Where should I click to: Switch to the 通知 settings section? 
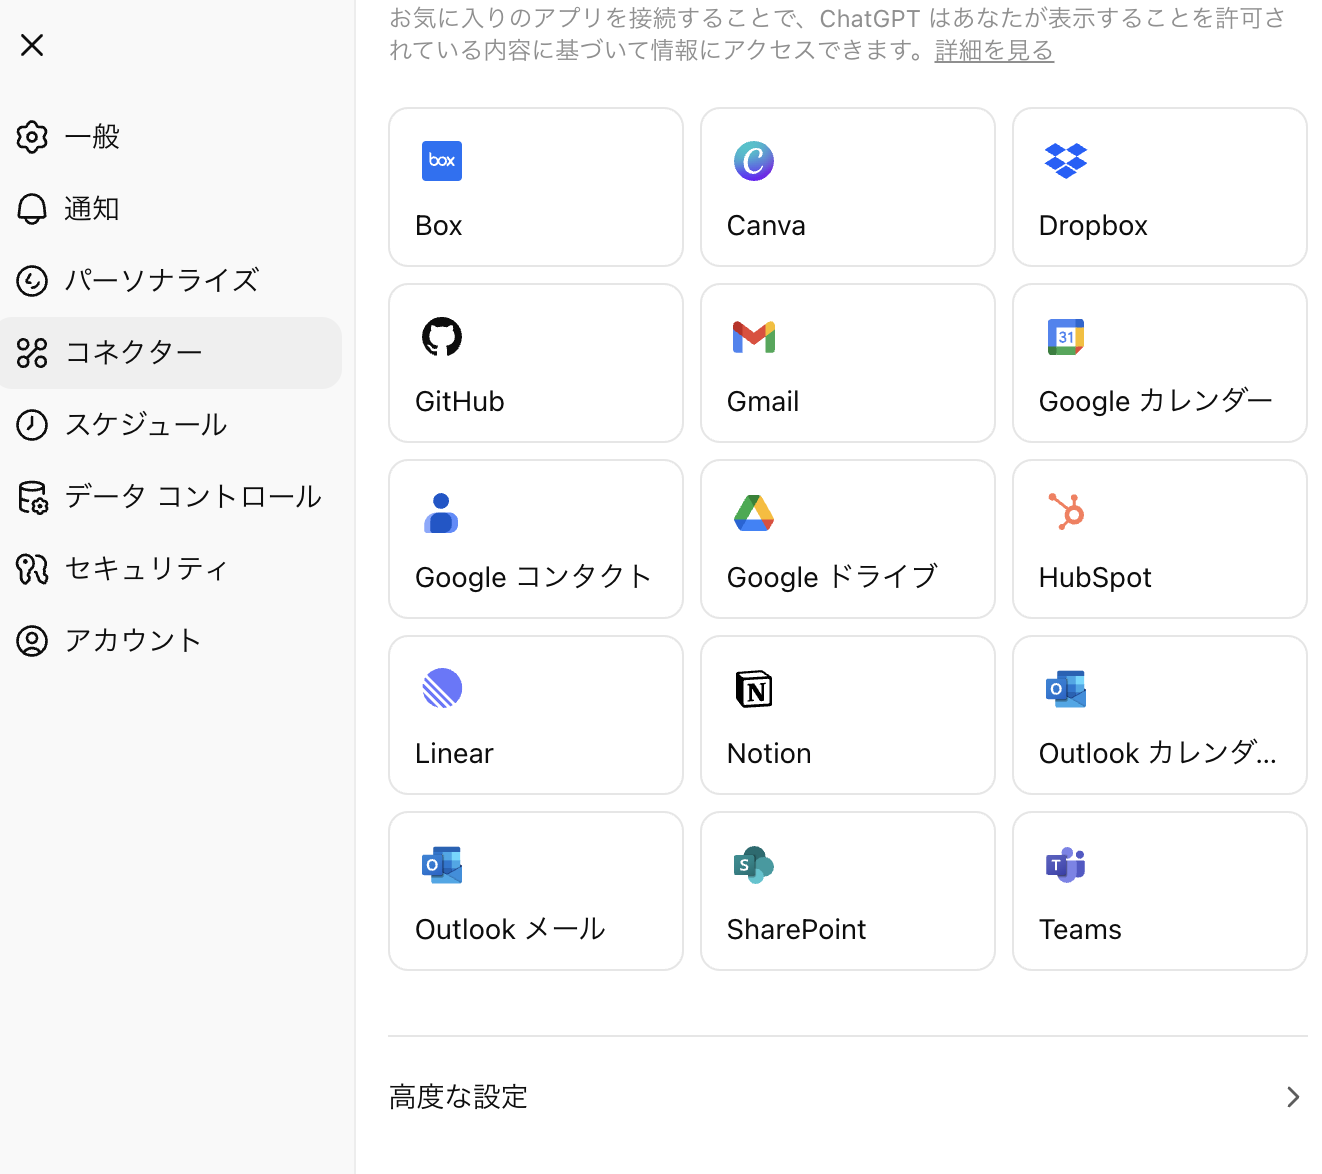[x=92, y=209]
